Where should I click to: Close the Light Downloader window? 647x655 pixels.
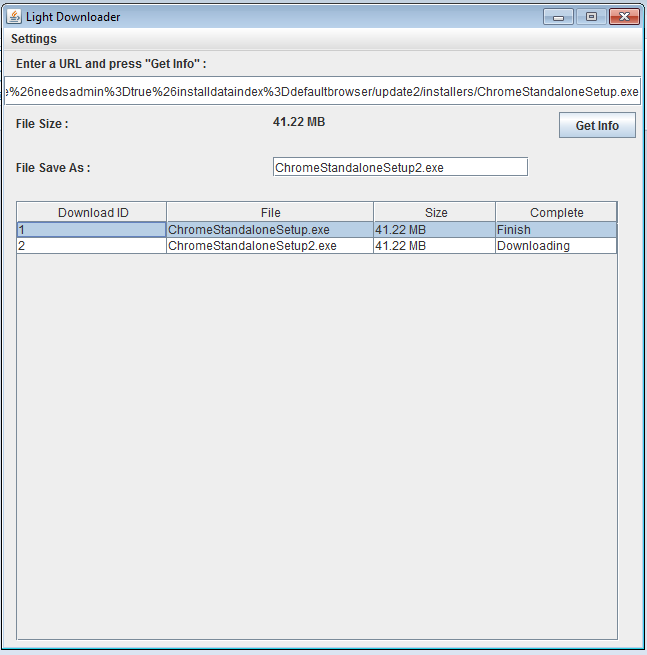click(624, 17)
